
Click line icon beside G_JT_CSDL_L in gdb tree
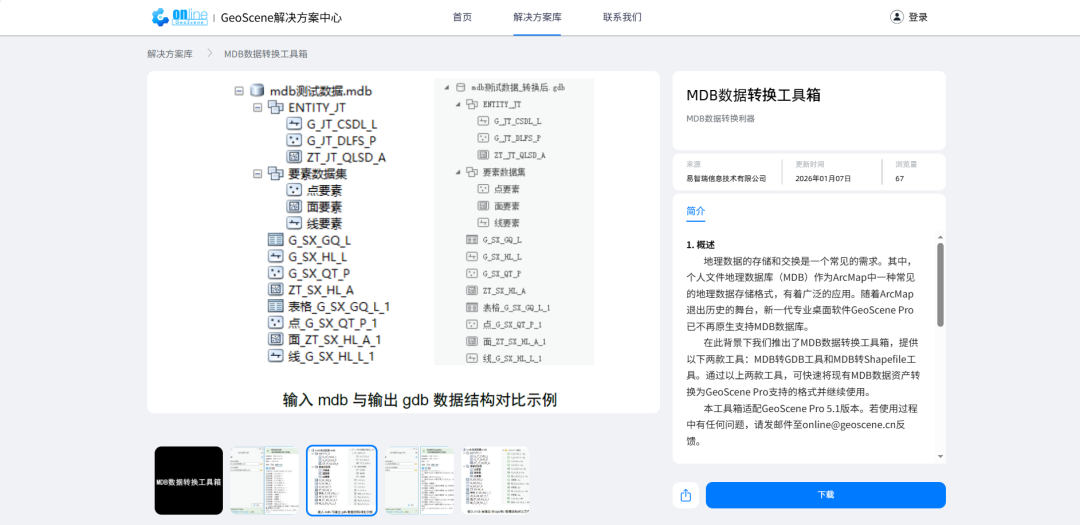coord(483,121)
